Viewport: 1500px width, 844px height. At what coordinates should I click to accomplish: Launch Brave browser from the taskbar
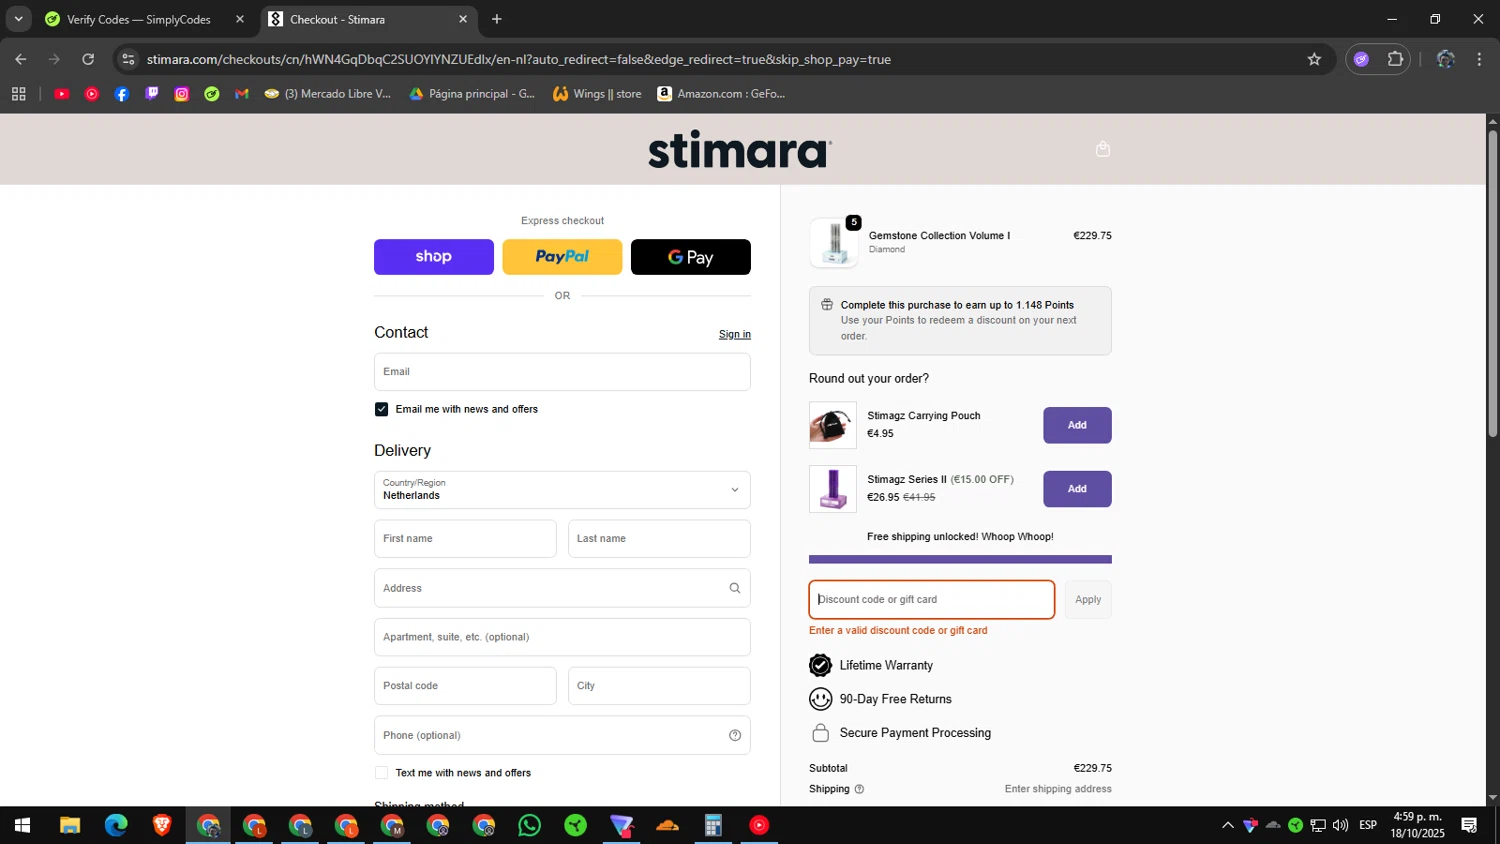[162, 826]
